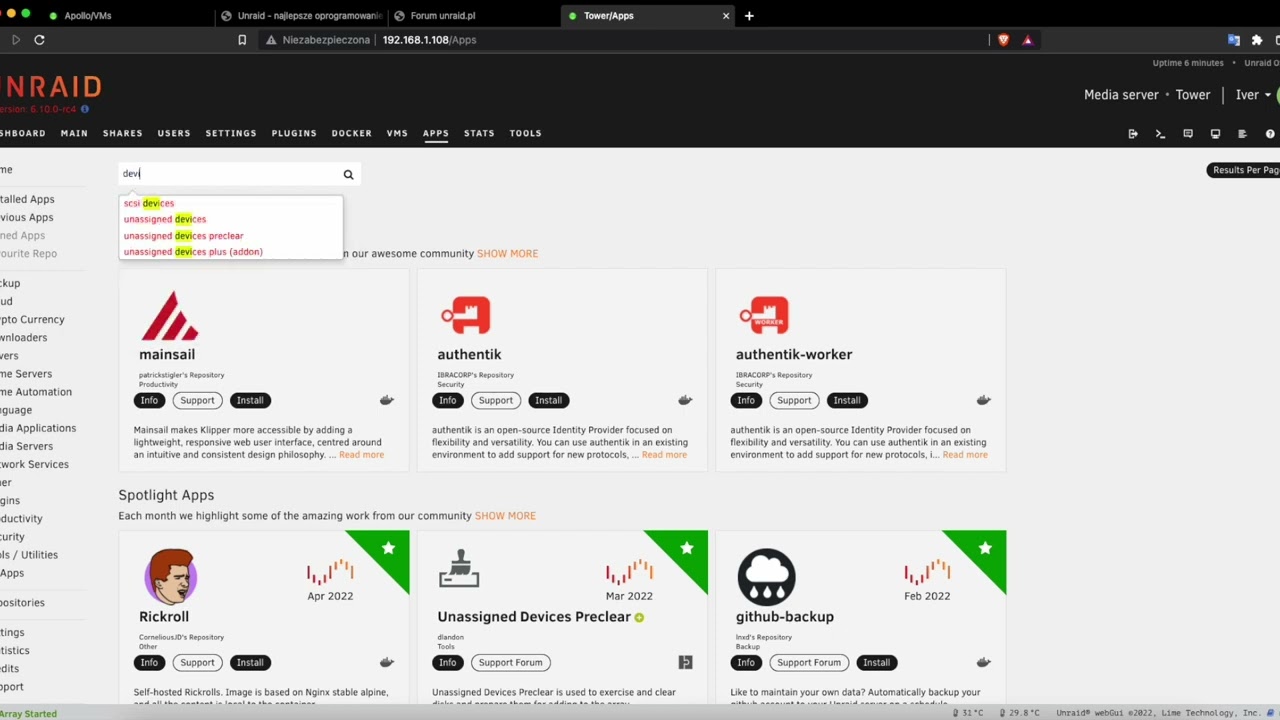Click the docker icon on authentik card
The height and width of the screenshot is (720, 1280).
685,400
